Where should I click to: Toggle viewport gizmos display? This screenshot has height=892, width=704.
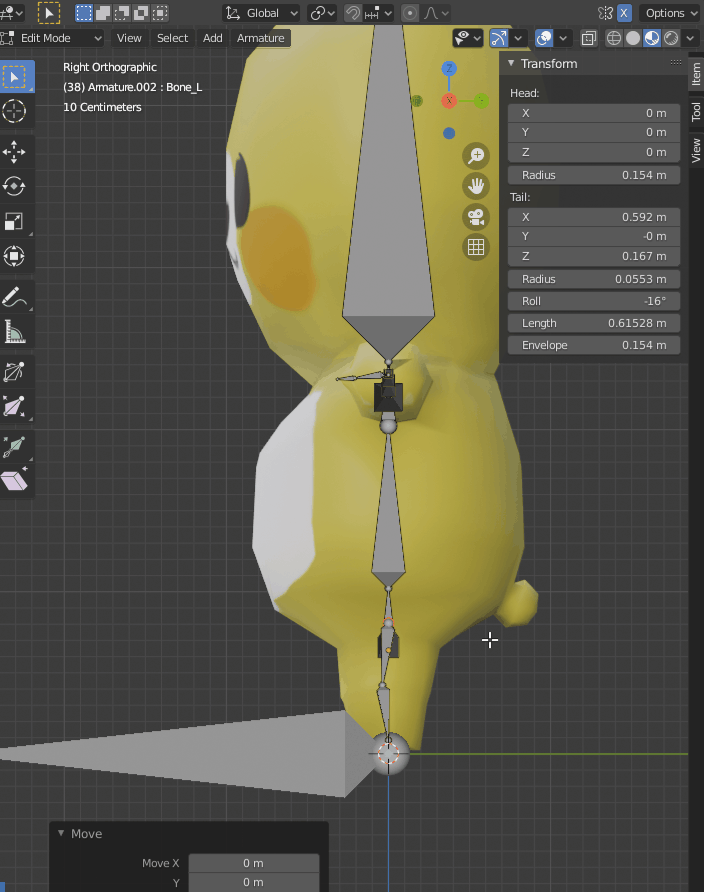pos(499,38)
